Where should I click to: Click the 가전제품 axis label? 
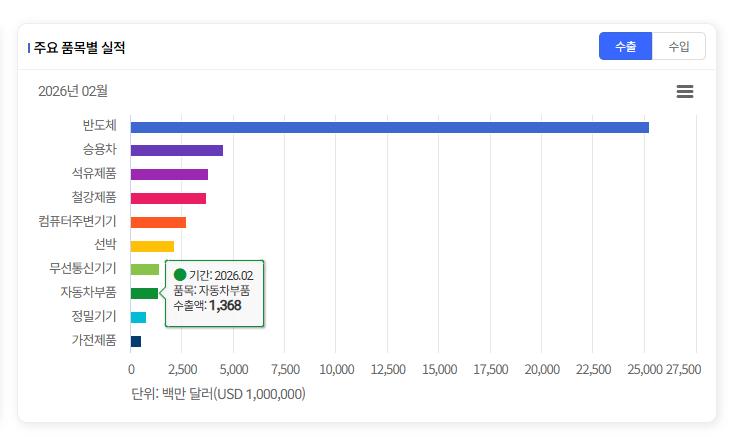click(x=94, y=340)
